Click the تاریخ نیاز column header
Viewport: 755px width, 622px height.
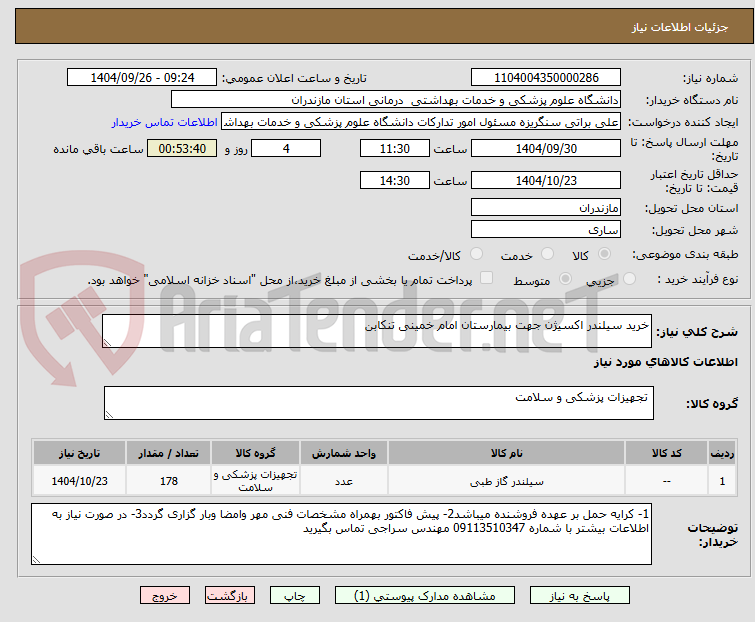click(x=79, y=453)
